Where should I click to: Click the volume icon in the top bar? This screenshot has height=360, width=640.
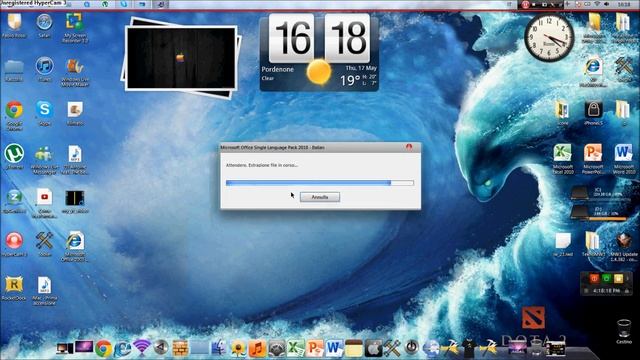tap(607, 4)
